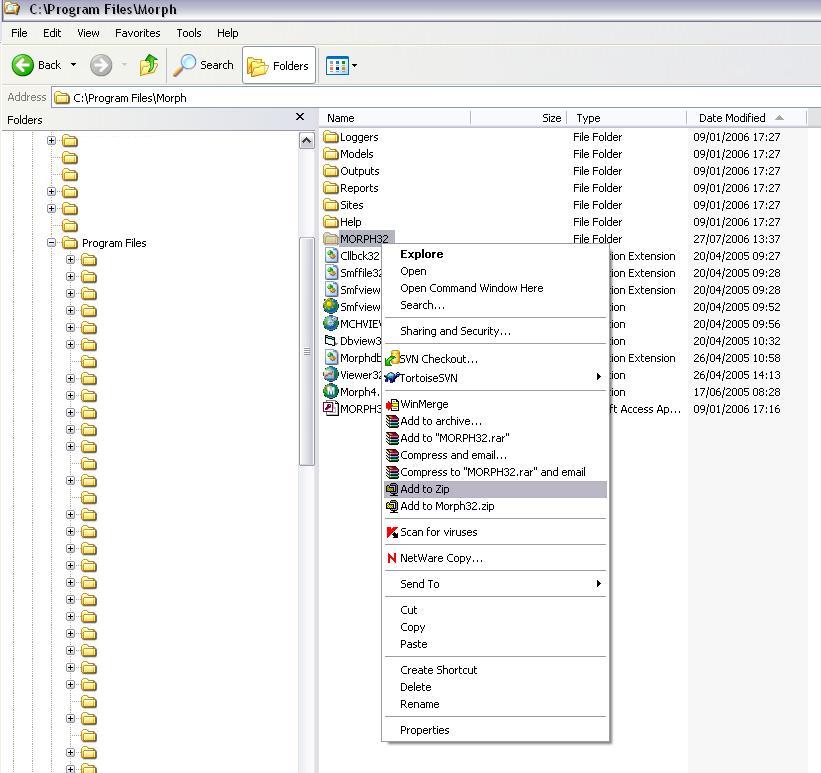Launch WinMerge from the context menu
Screen dimensions: 821x773
click(x=424, y=404)
